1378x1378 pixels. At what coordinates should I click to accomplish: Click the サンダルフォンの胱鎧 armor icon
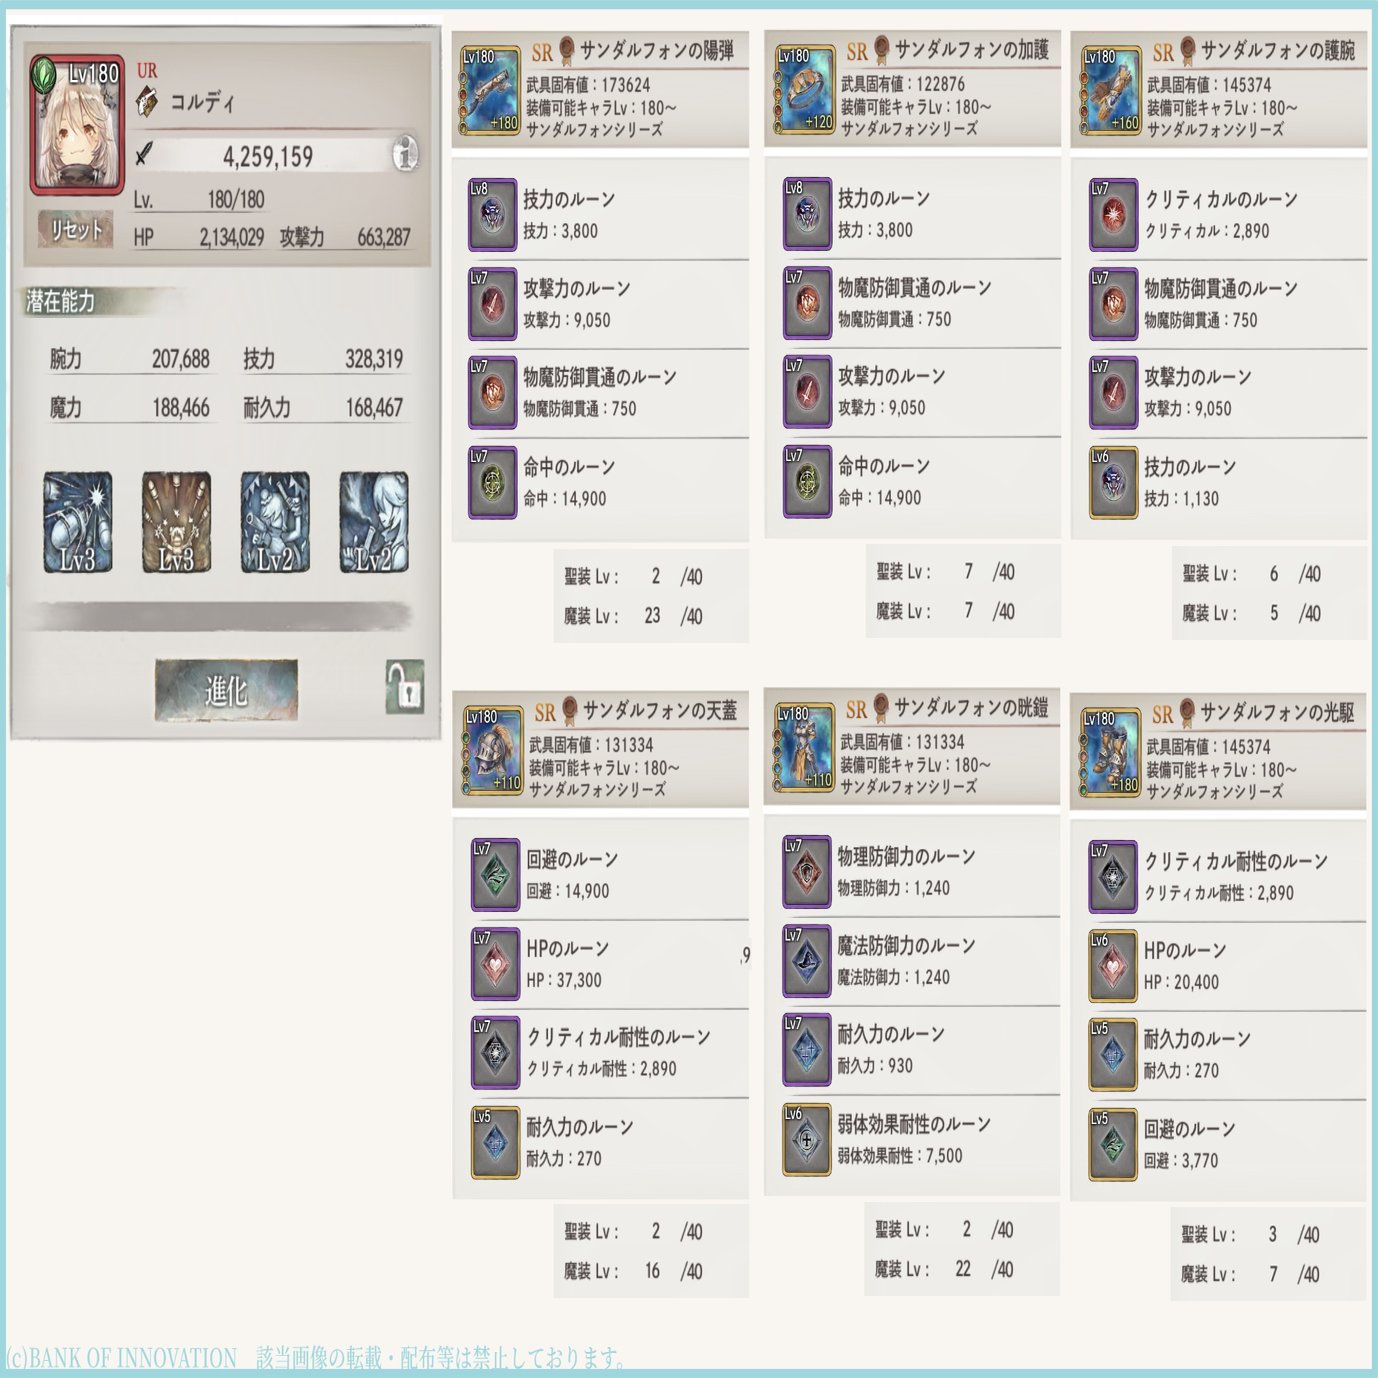click(x=804, y=748)
